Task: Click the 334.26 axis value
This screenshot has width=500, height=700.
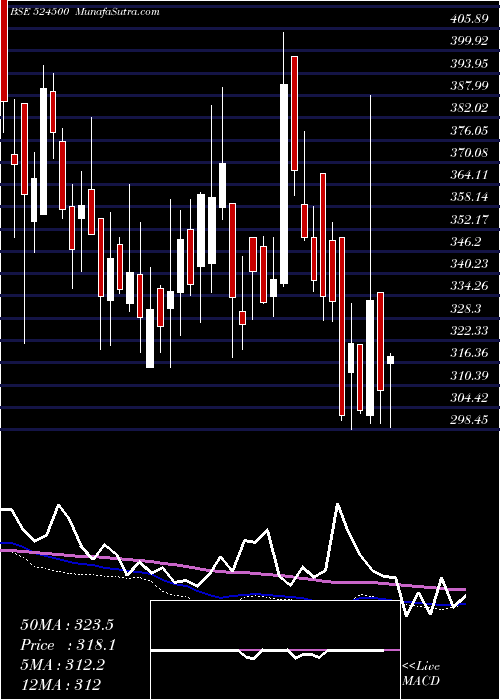Action: [x=470, y=286]
